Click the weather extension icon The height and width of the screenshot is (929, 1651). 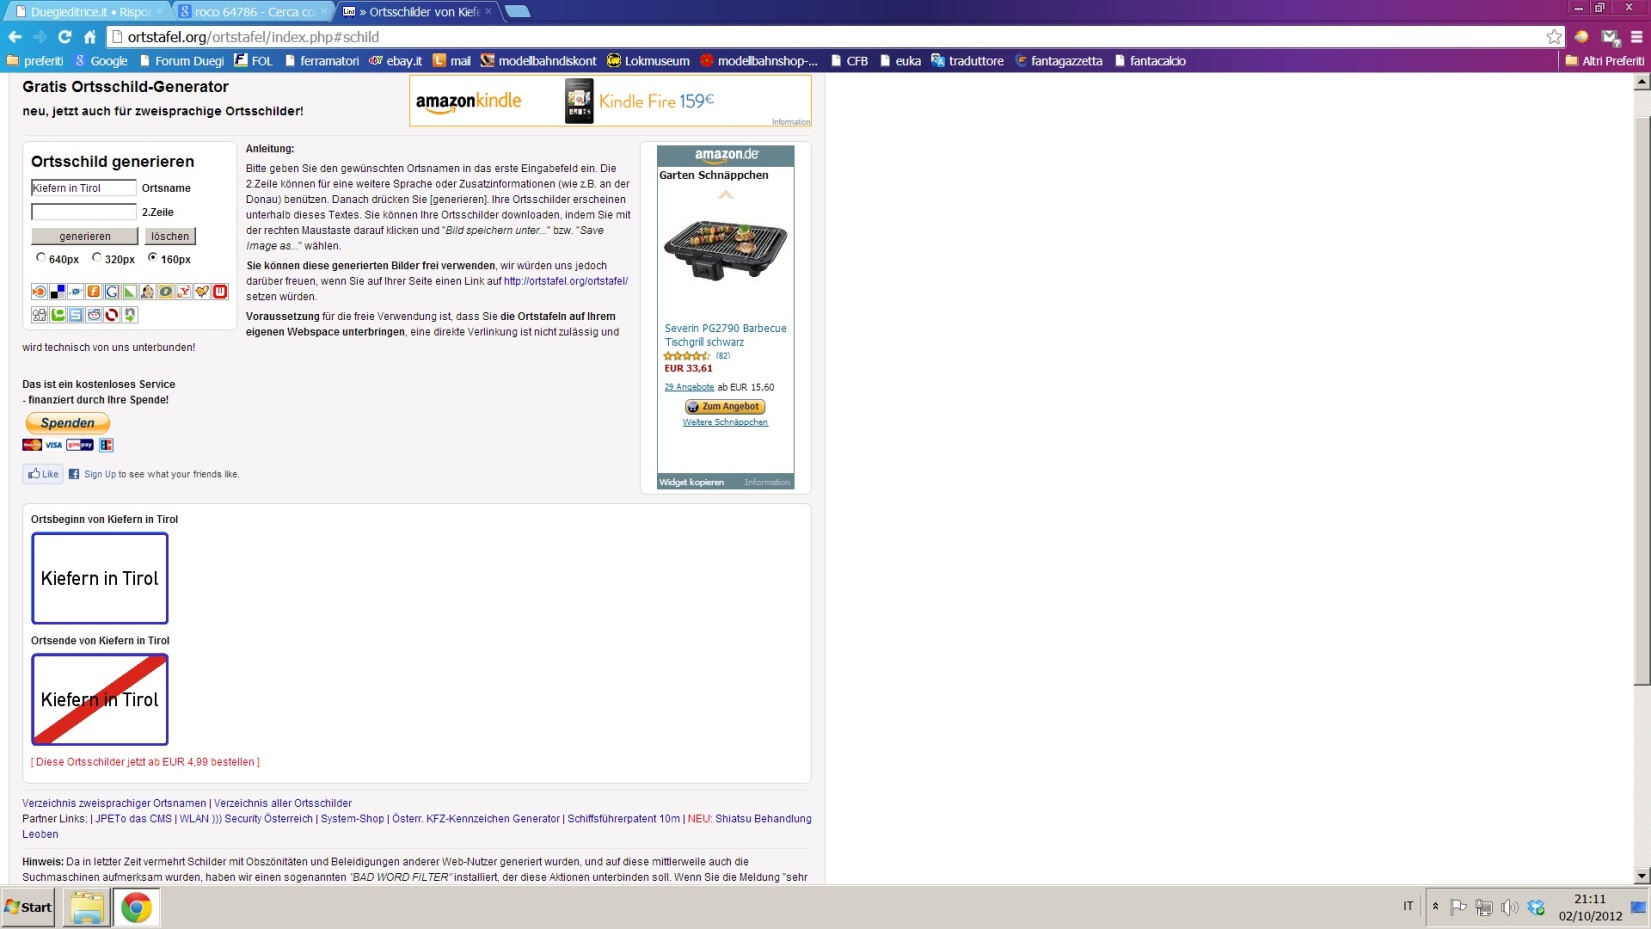click(x=1581, y=37)
